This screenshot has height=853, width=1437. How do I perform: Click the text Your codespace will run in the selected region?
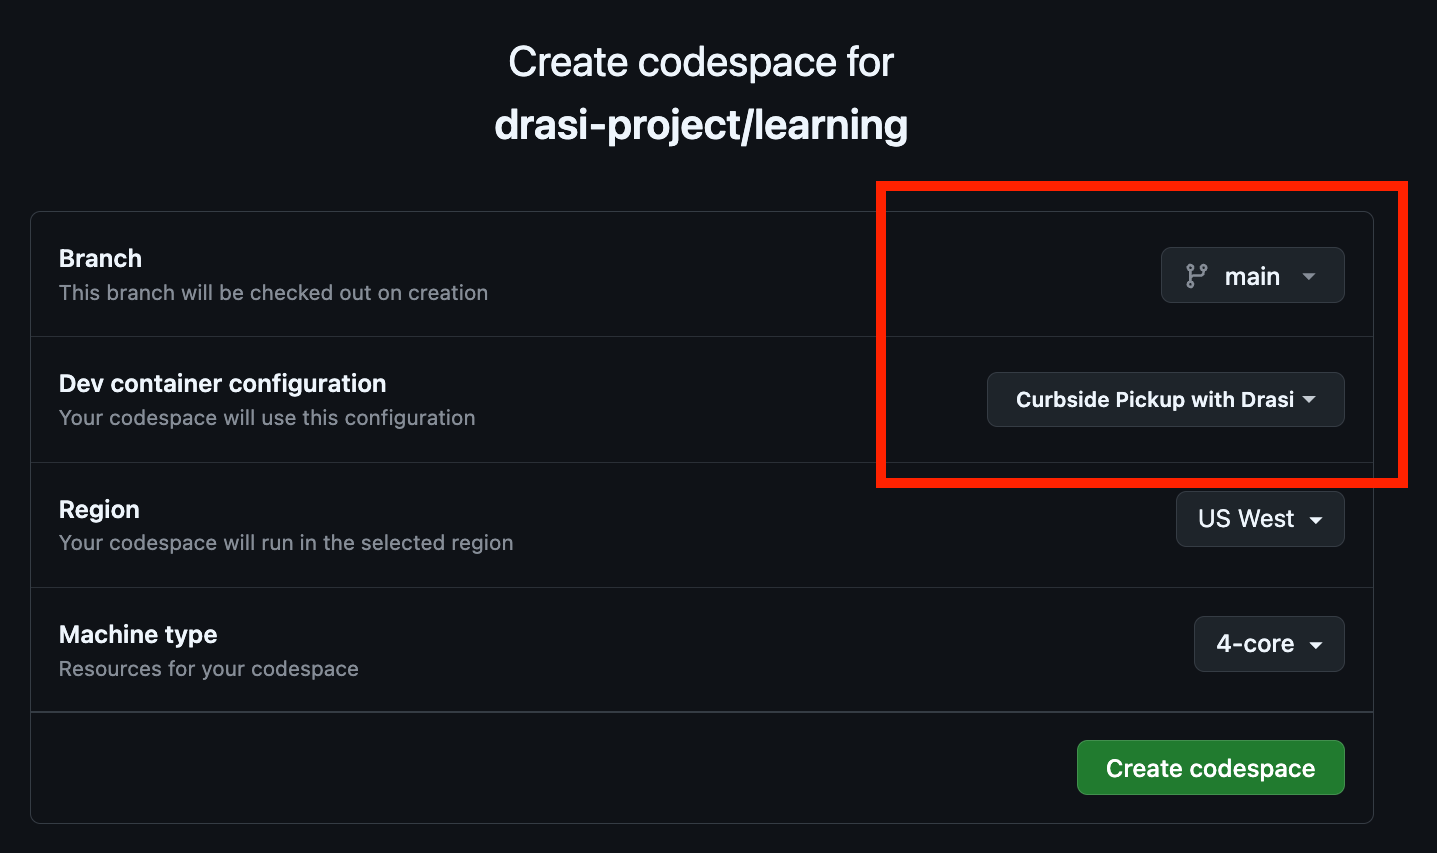286,543
